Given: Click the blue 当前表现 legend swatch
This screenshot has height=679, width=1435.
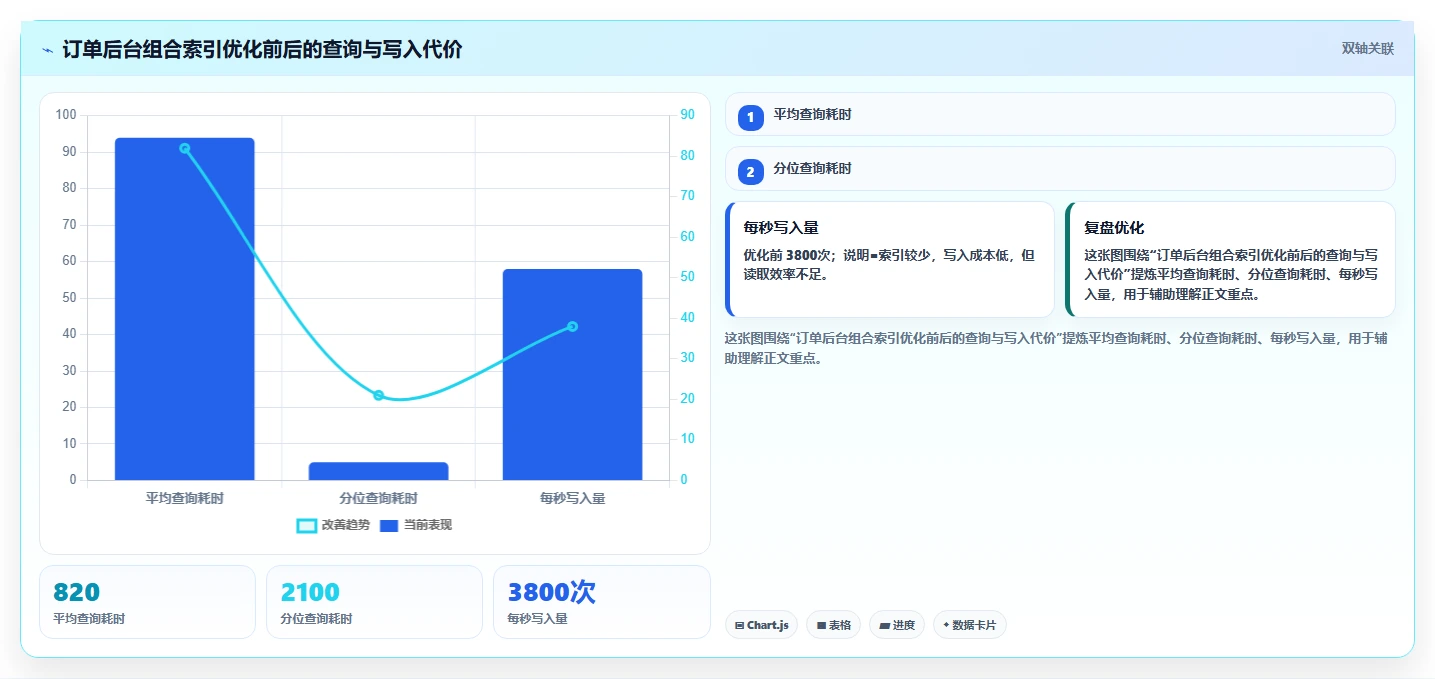Looking at the screenshot, I should click(x=389, y=526).
